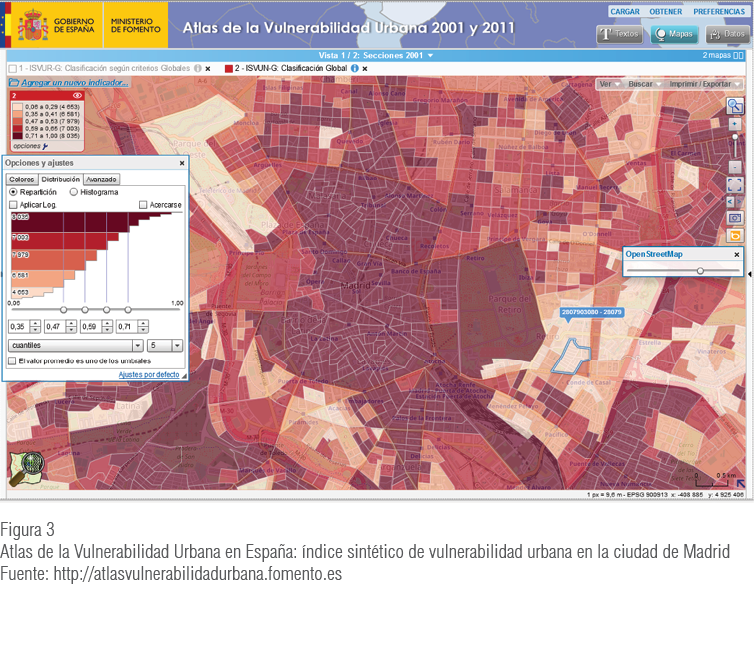Check the Acercarse checkbox

coord(143,204)
